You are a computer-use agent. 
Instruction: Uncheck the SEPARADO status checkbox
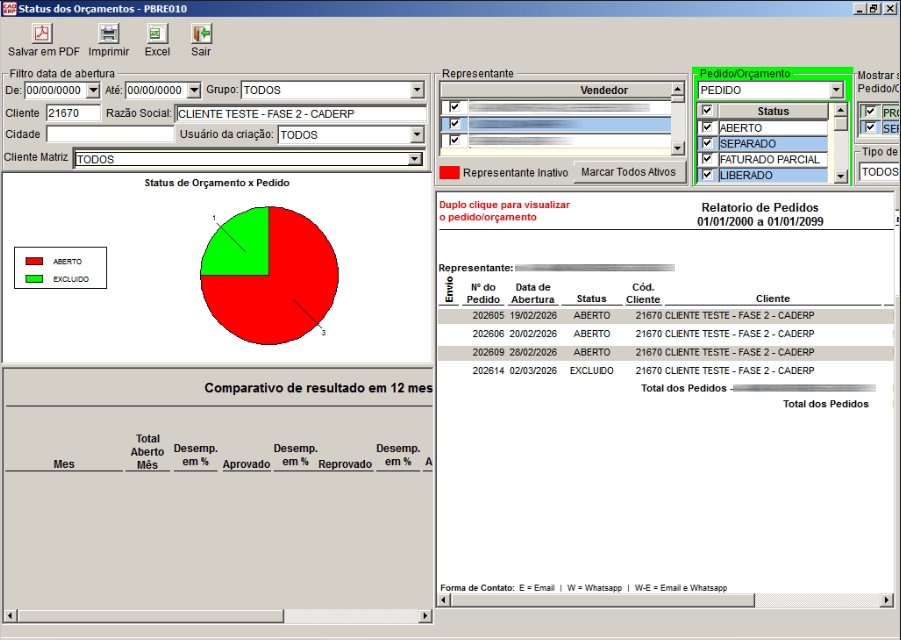point(707,143)
